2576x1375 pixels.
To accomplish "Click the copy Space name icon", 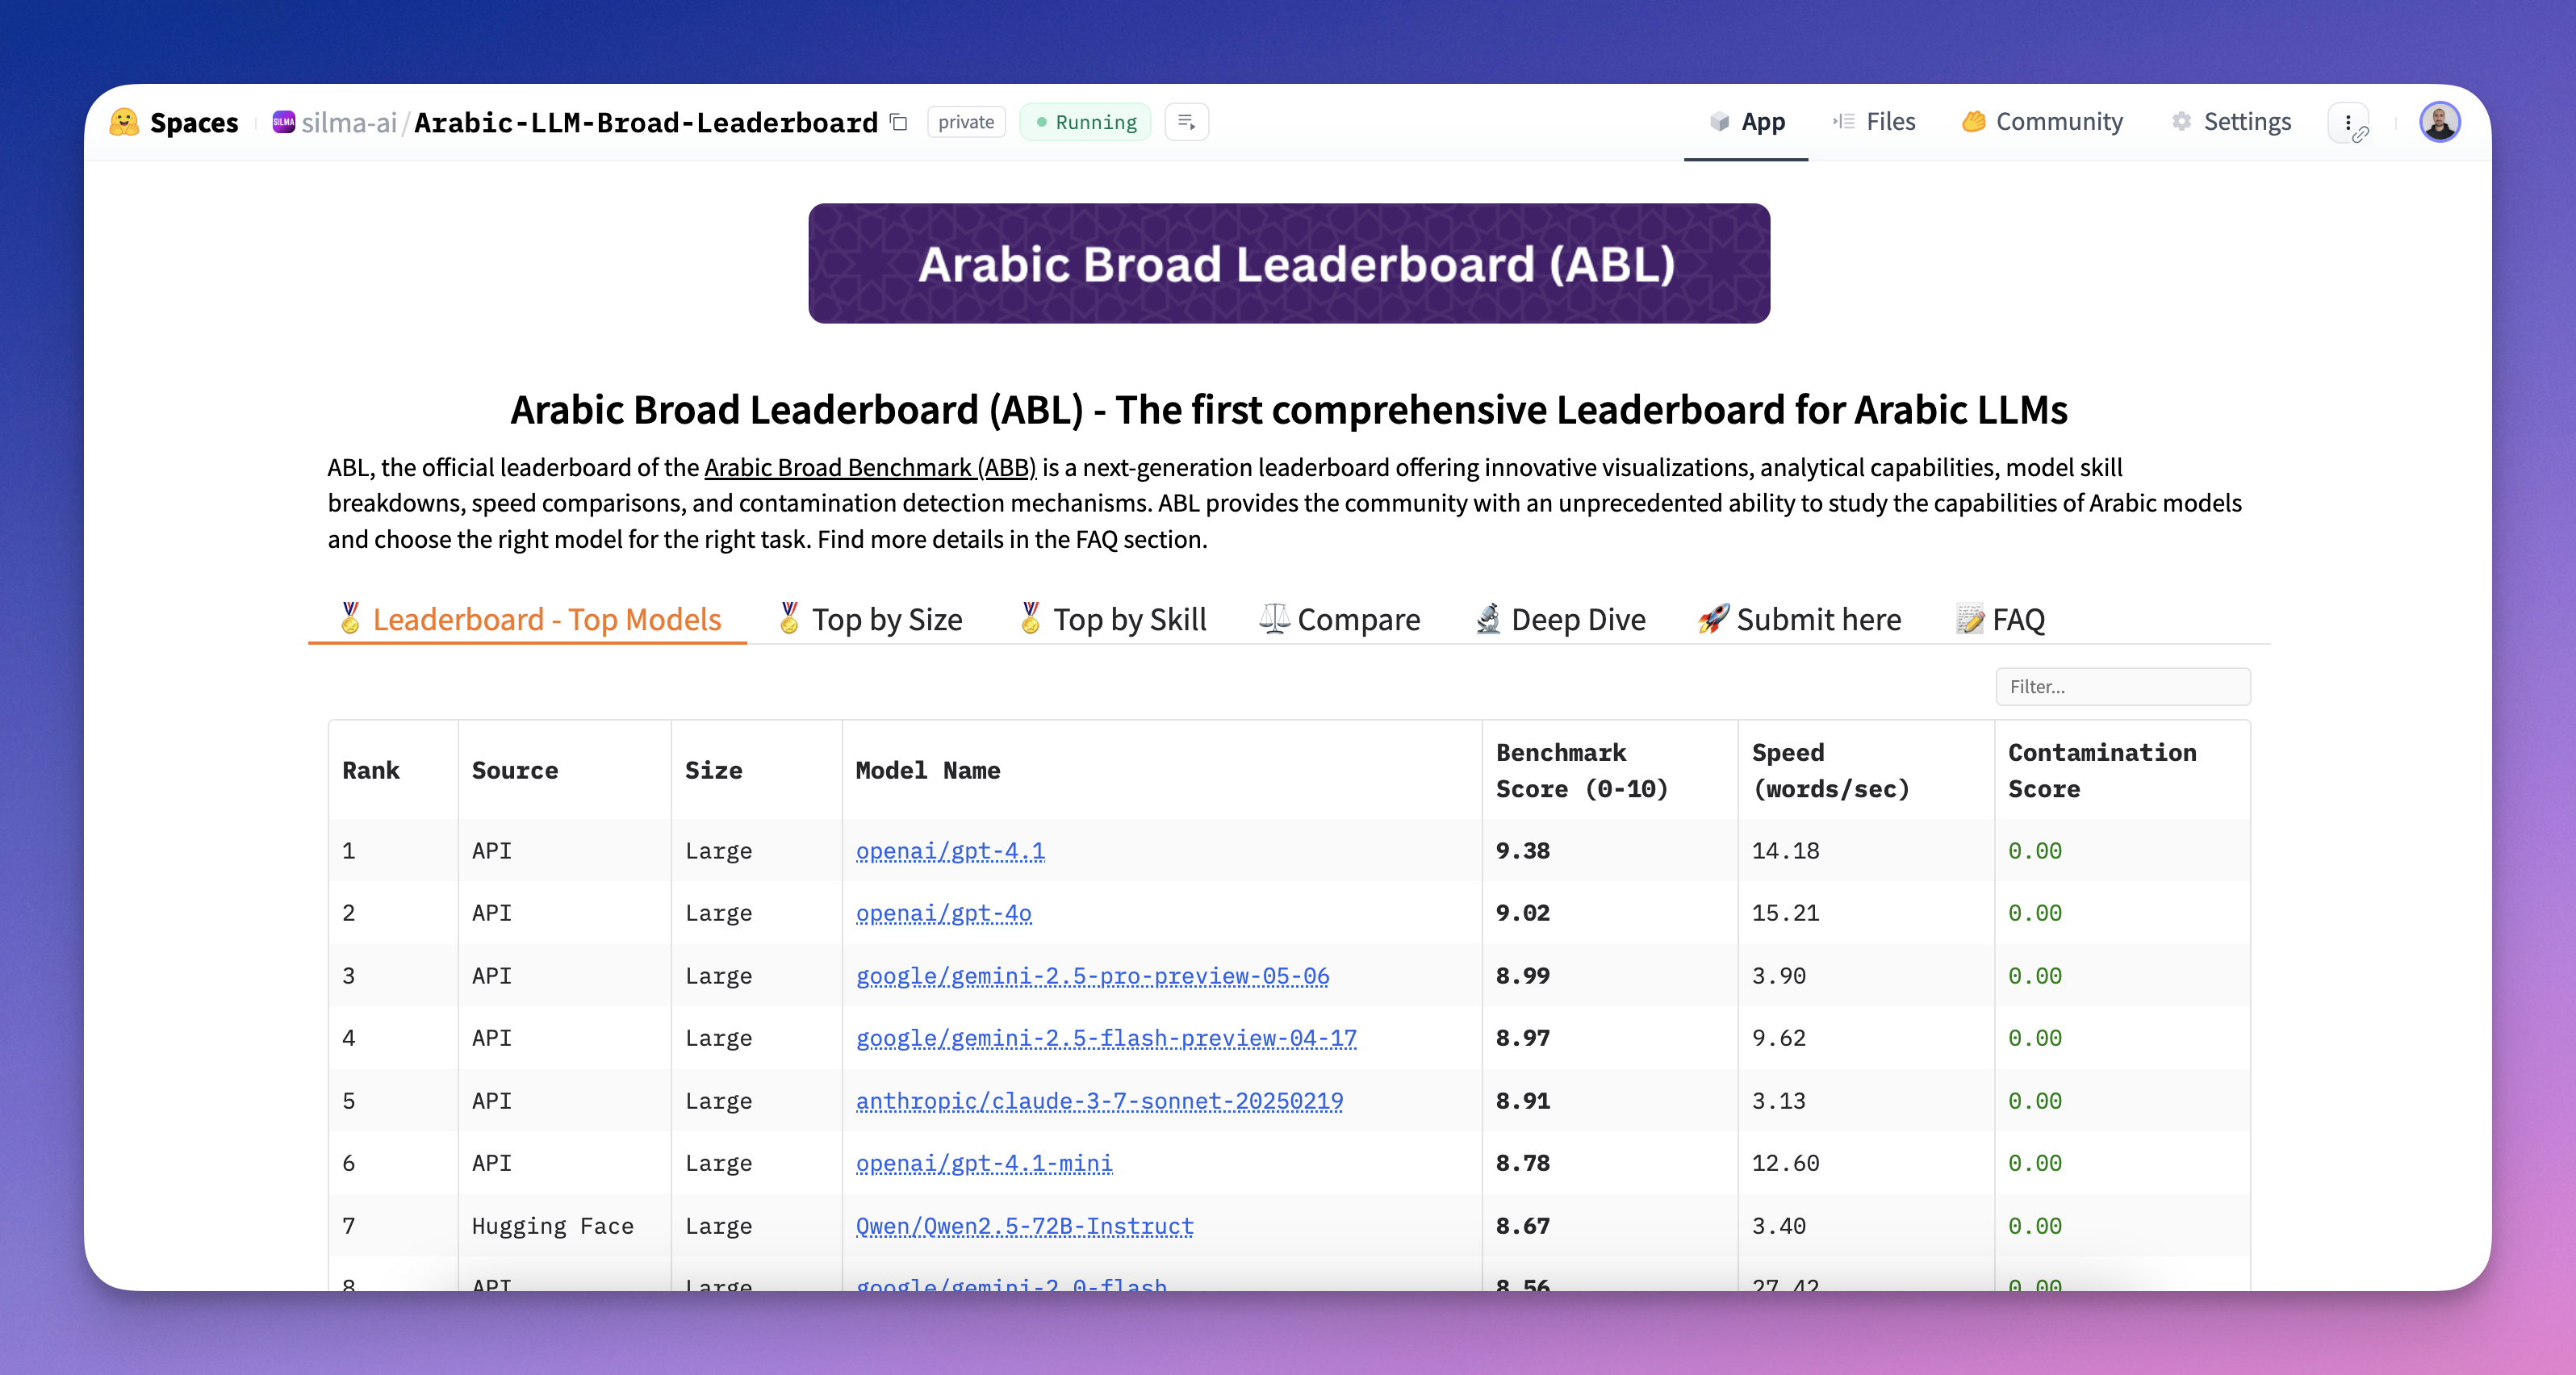I will [898, 121].
